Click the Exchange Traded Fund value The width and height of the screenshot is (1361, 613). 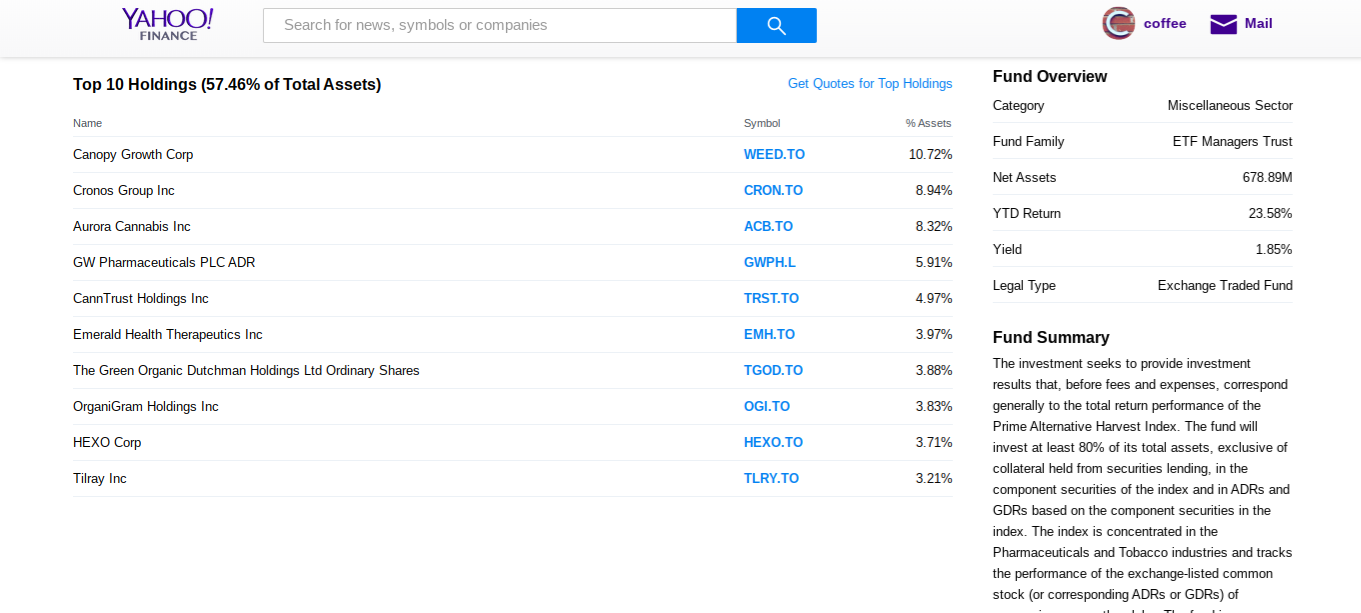(x=1225, y=286)
